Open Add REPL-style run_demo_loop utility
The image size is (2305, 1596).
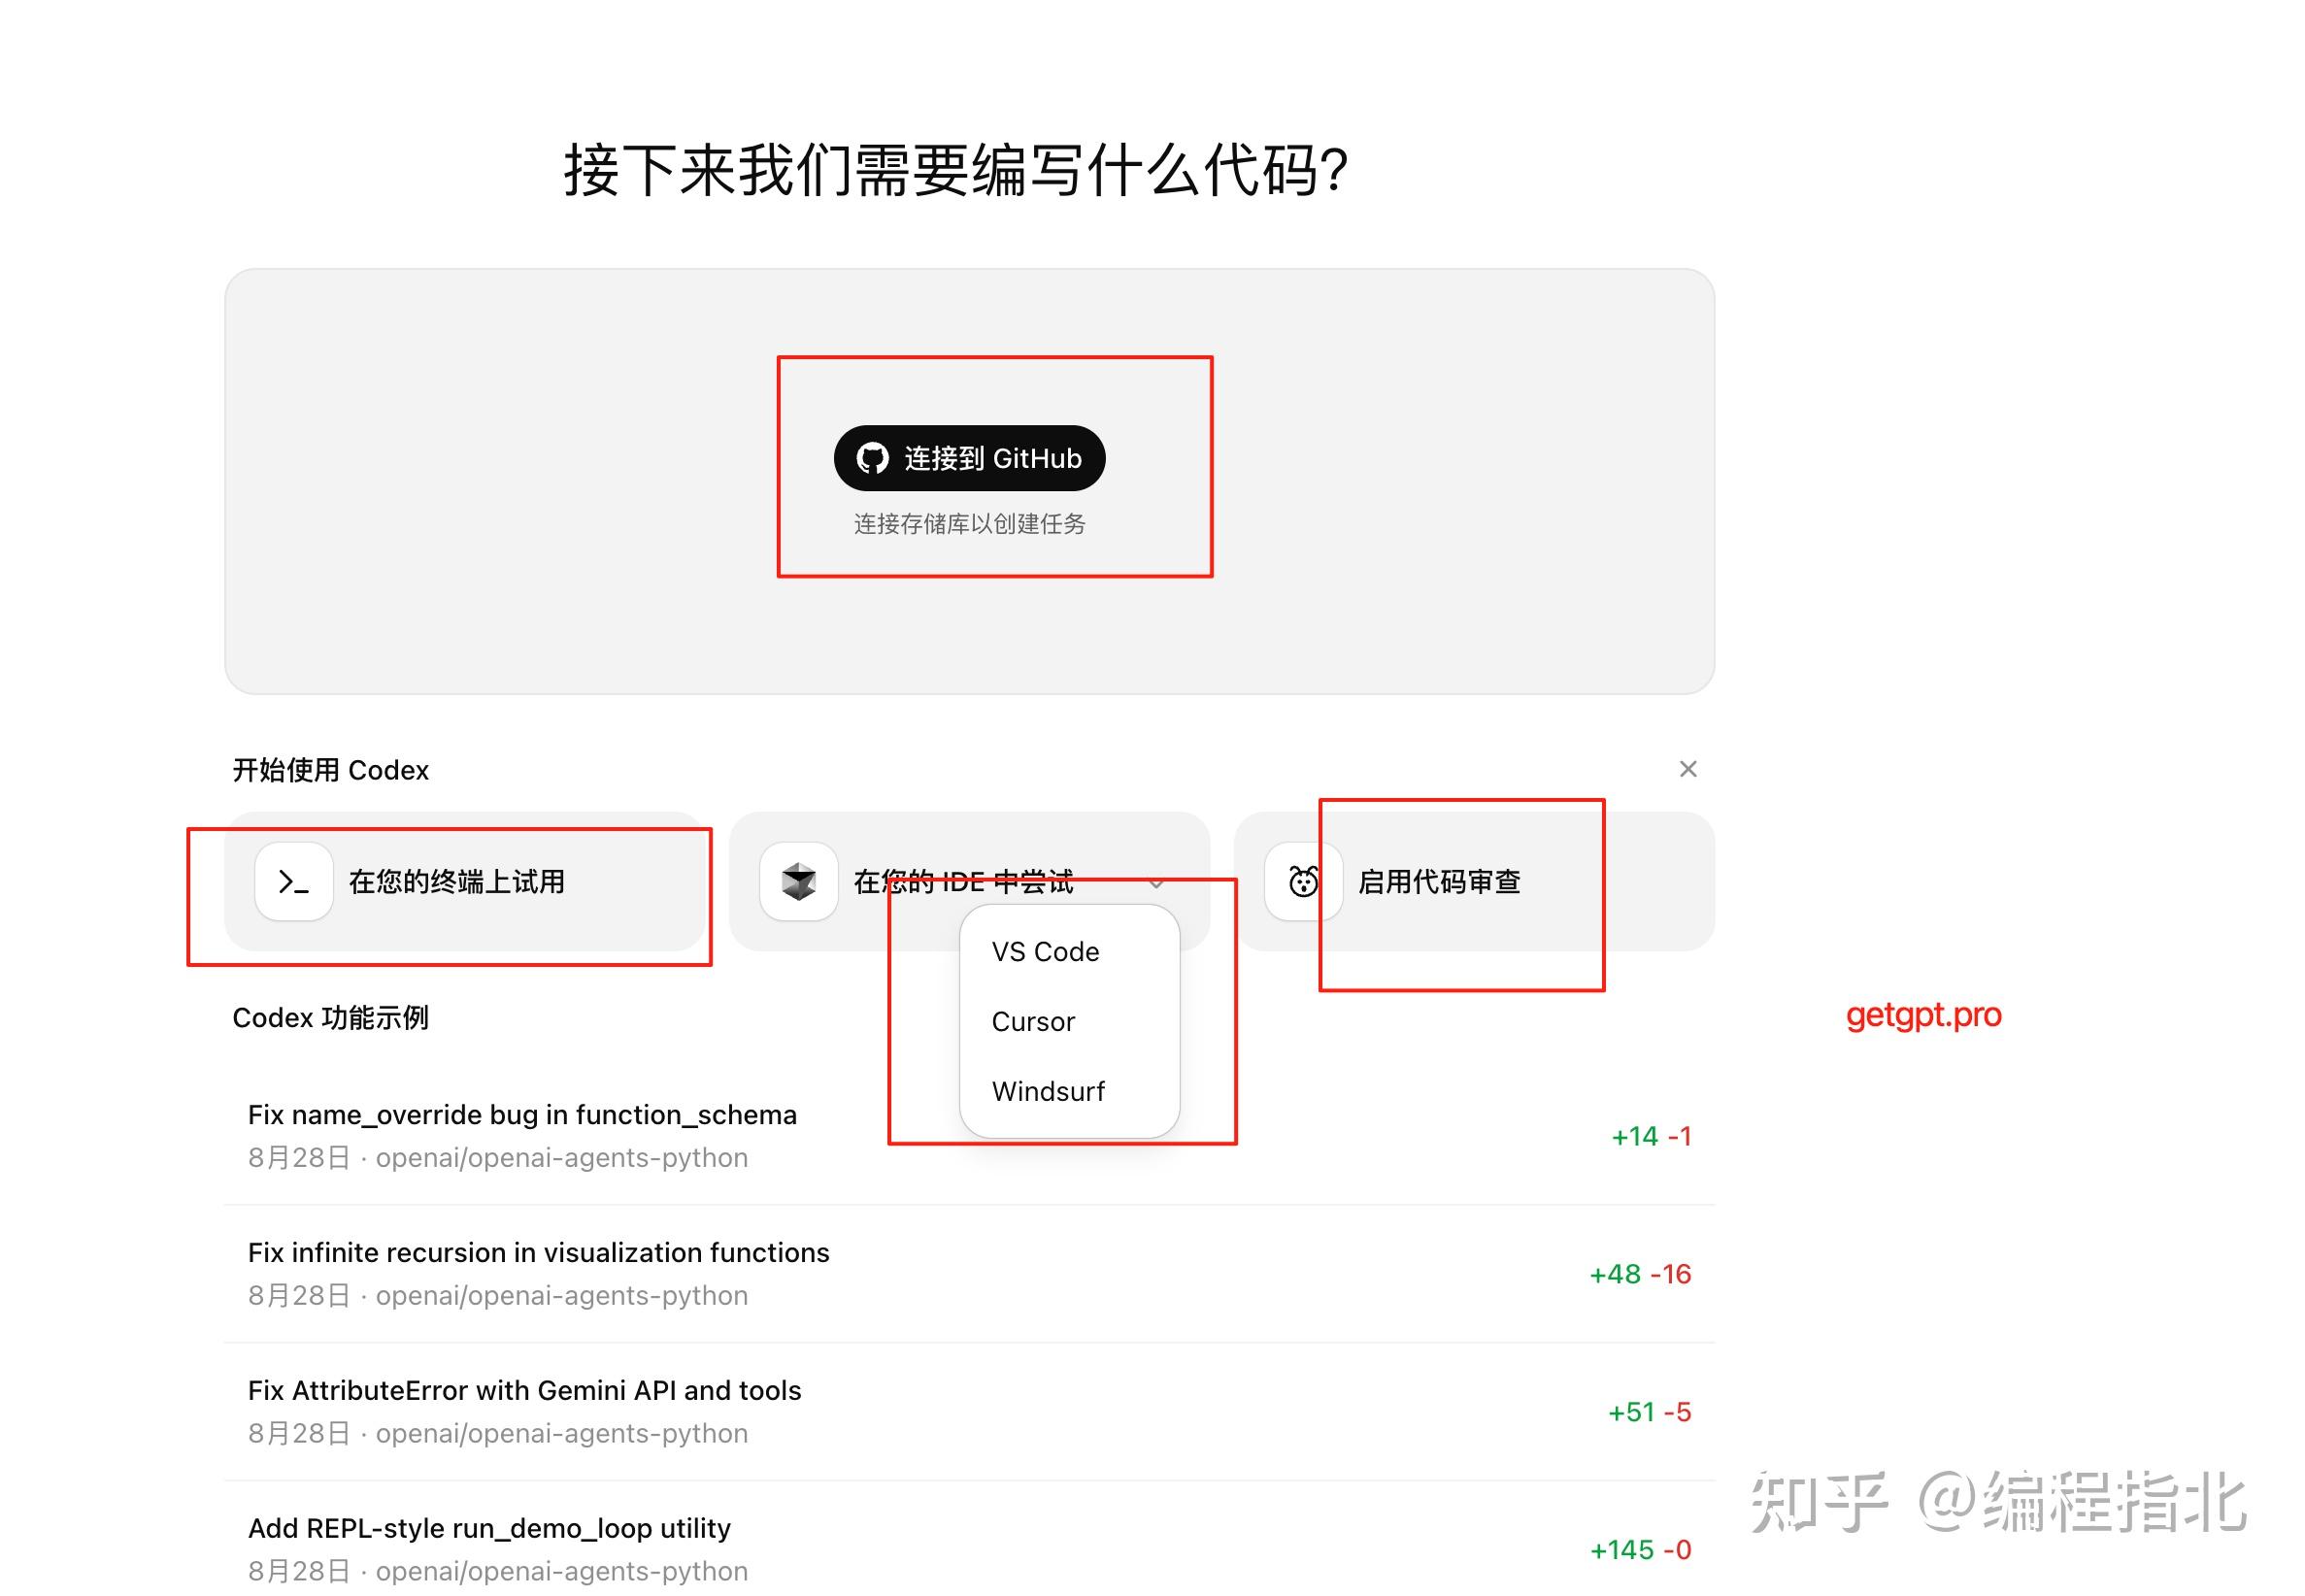pyautogui.click(x=489, y=1528)
